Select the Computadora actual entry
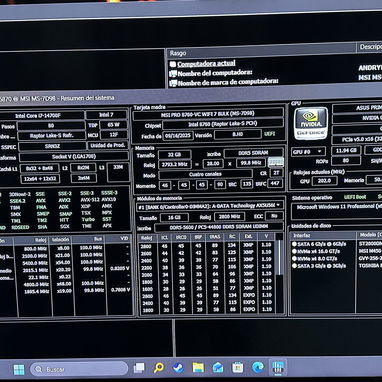 click(x=206, y=63)
